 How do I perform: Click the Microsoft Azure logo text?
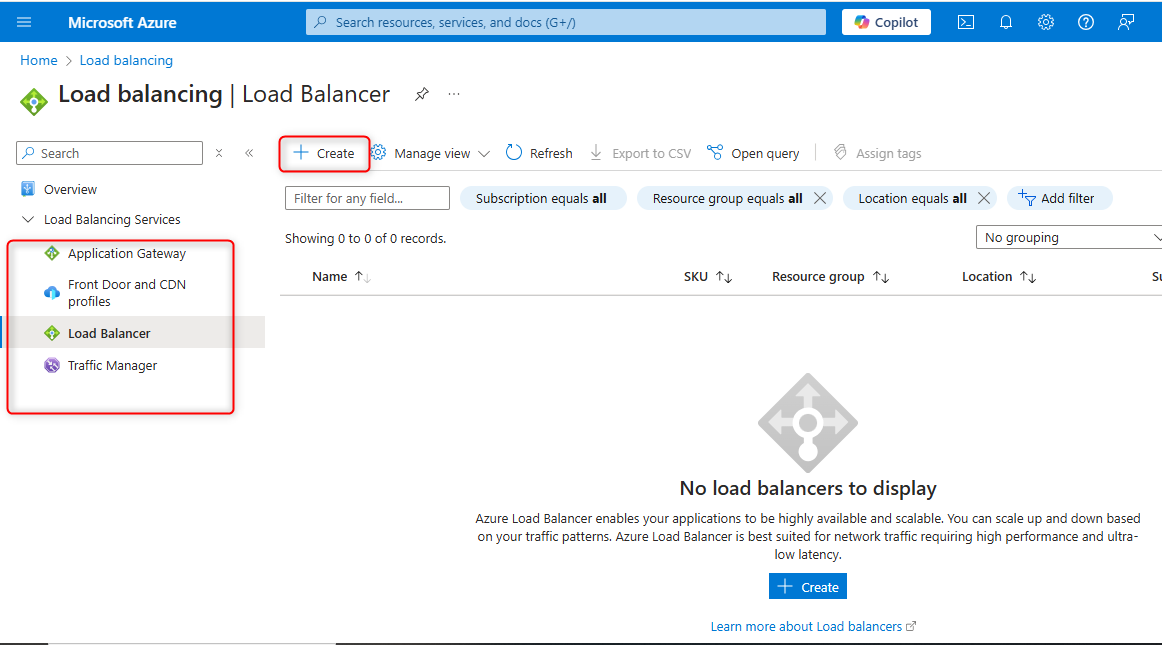click(x=122, y=22)
